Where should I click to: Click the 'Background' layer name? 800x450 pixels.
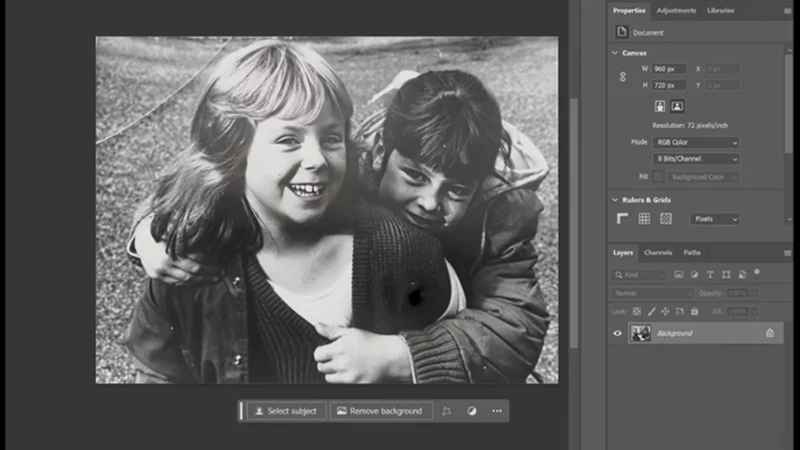(674, 333)
